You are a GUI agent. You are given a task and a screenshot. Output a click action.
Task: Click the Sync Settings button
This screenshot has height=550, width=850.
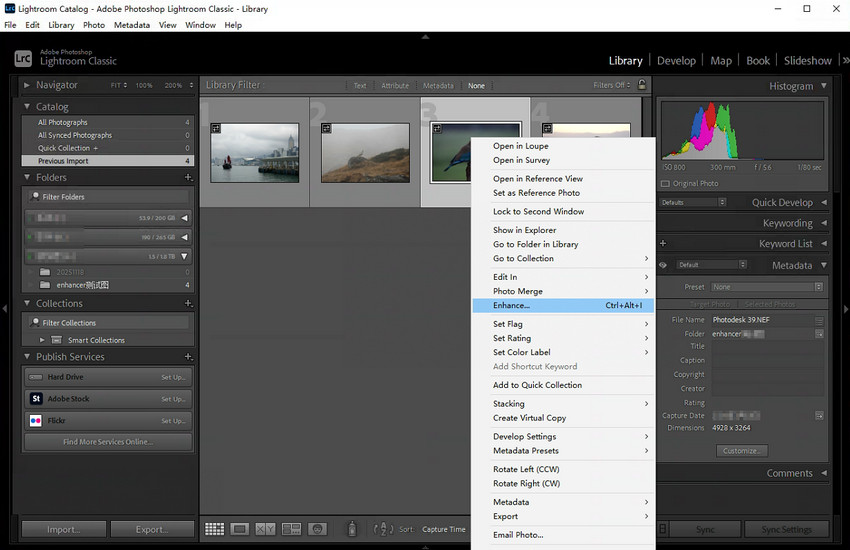click(787, 529)
